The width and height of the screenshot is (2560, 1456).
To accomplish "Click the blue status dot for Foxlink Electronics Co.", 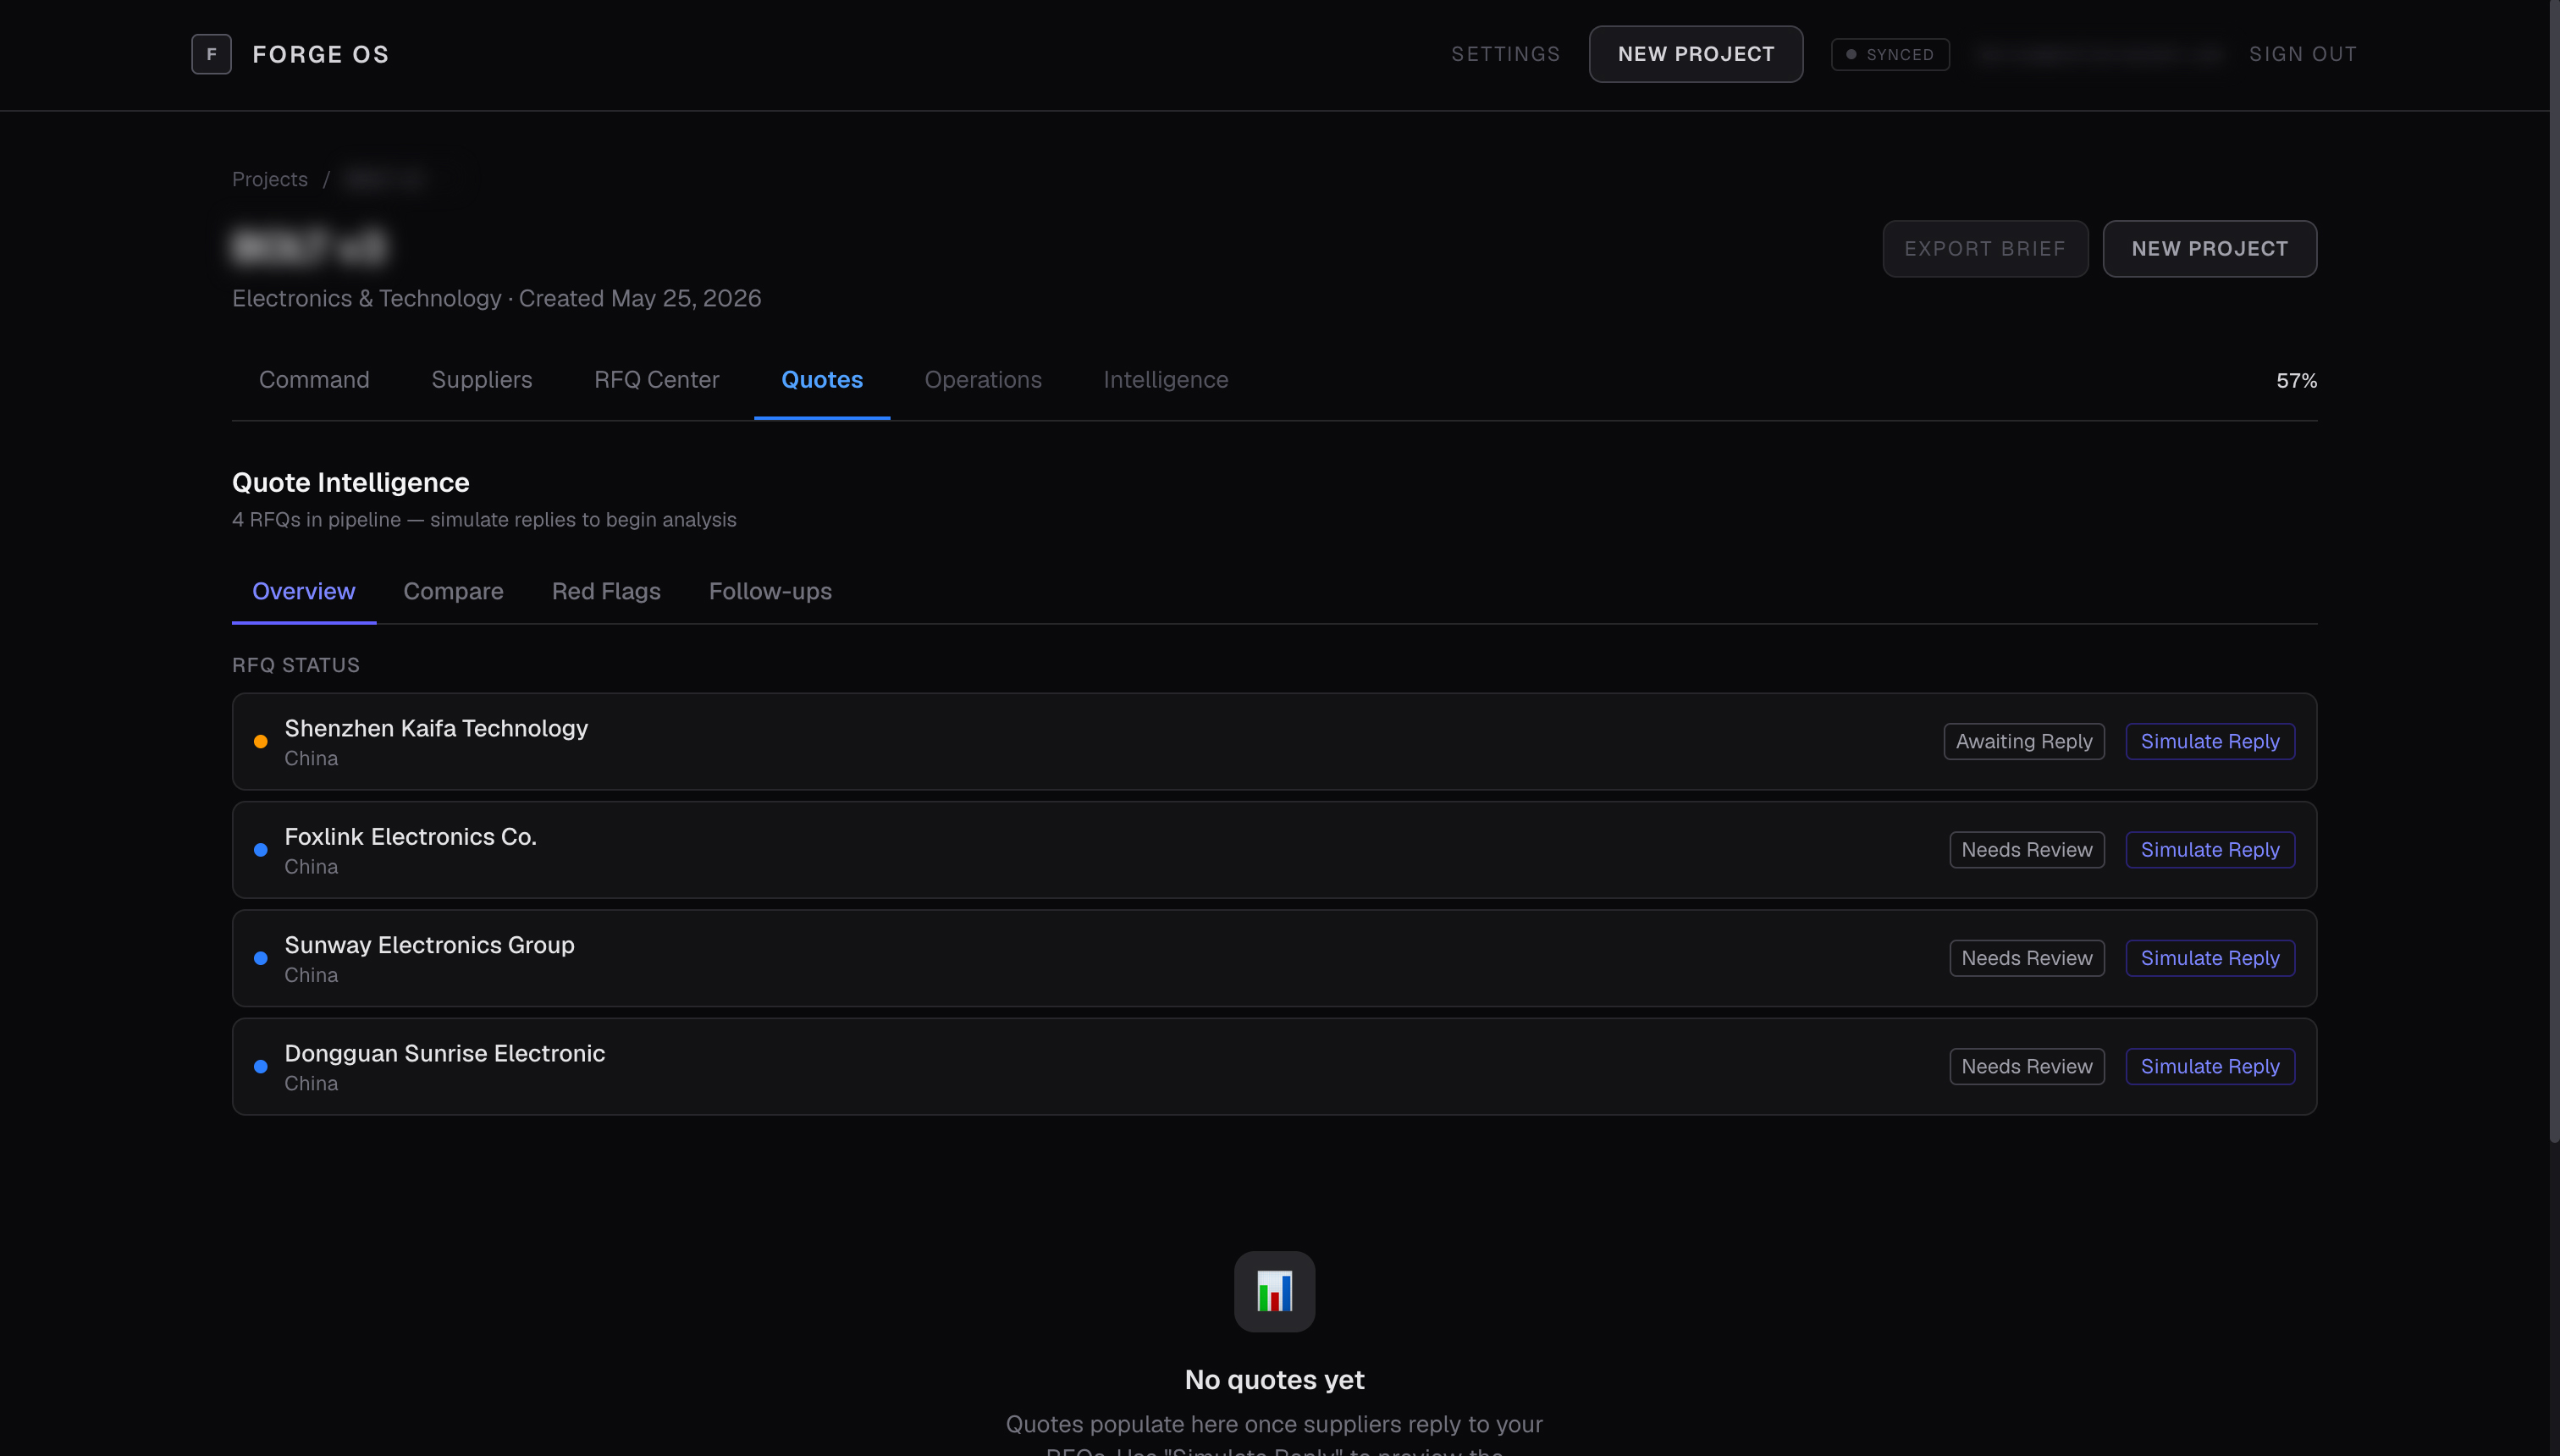I will tap(260, 850).
